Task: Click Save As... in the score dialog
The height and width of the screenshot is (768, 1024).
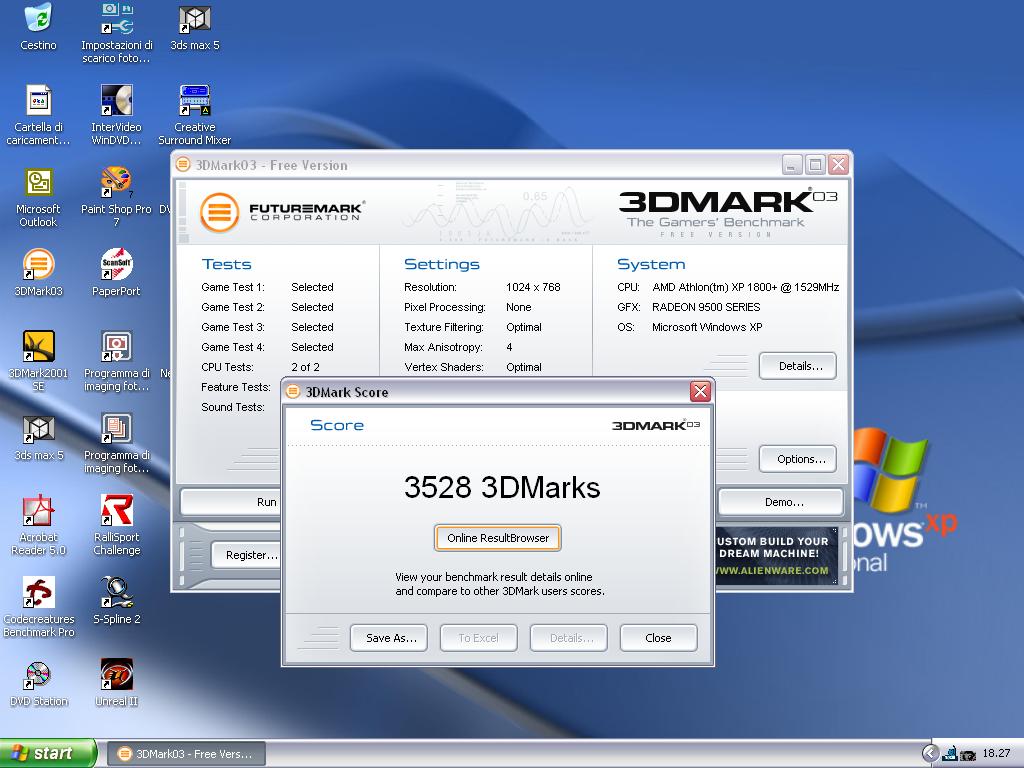Action: pos(389,638)
